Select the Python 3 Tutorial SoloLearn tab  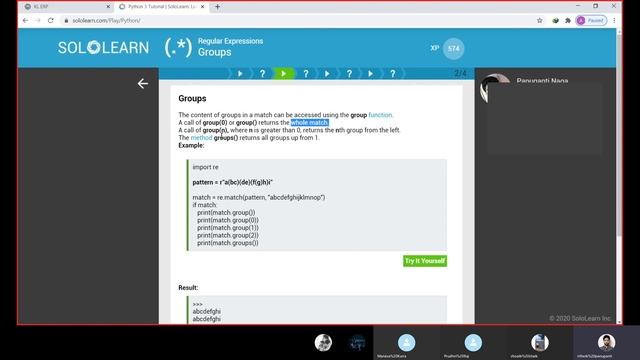(x=161, y=7)
